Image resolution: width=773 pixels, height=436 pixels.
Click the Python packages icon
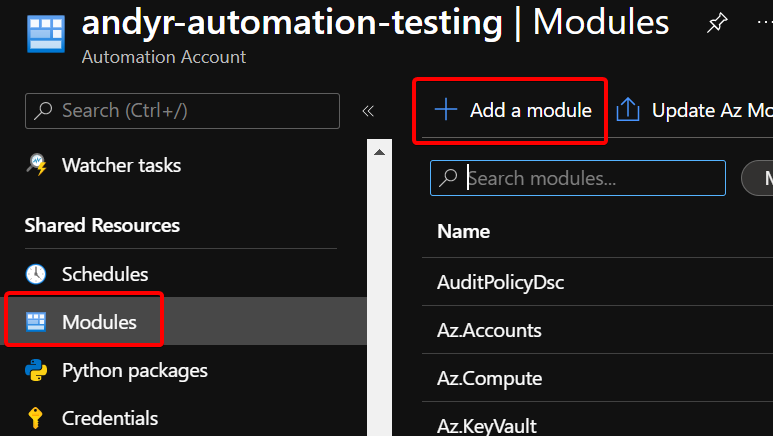(x=36, y=371)
